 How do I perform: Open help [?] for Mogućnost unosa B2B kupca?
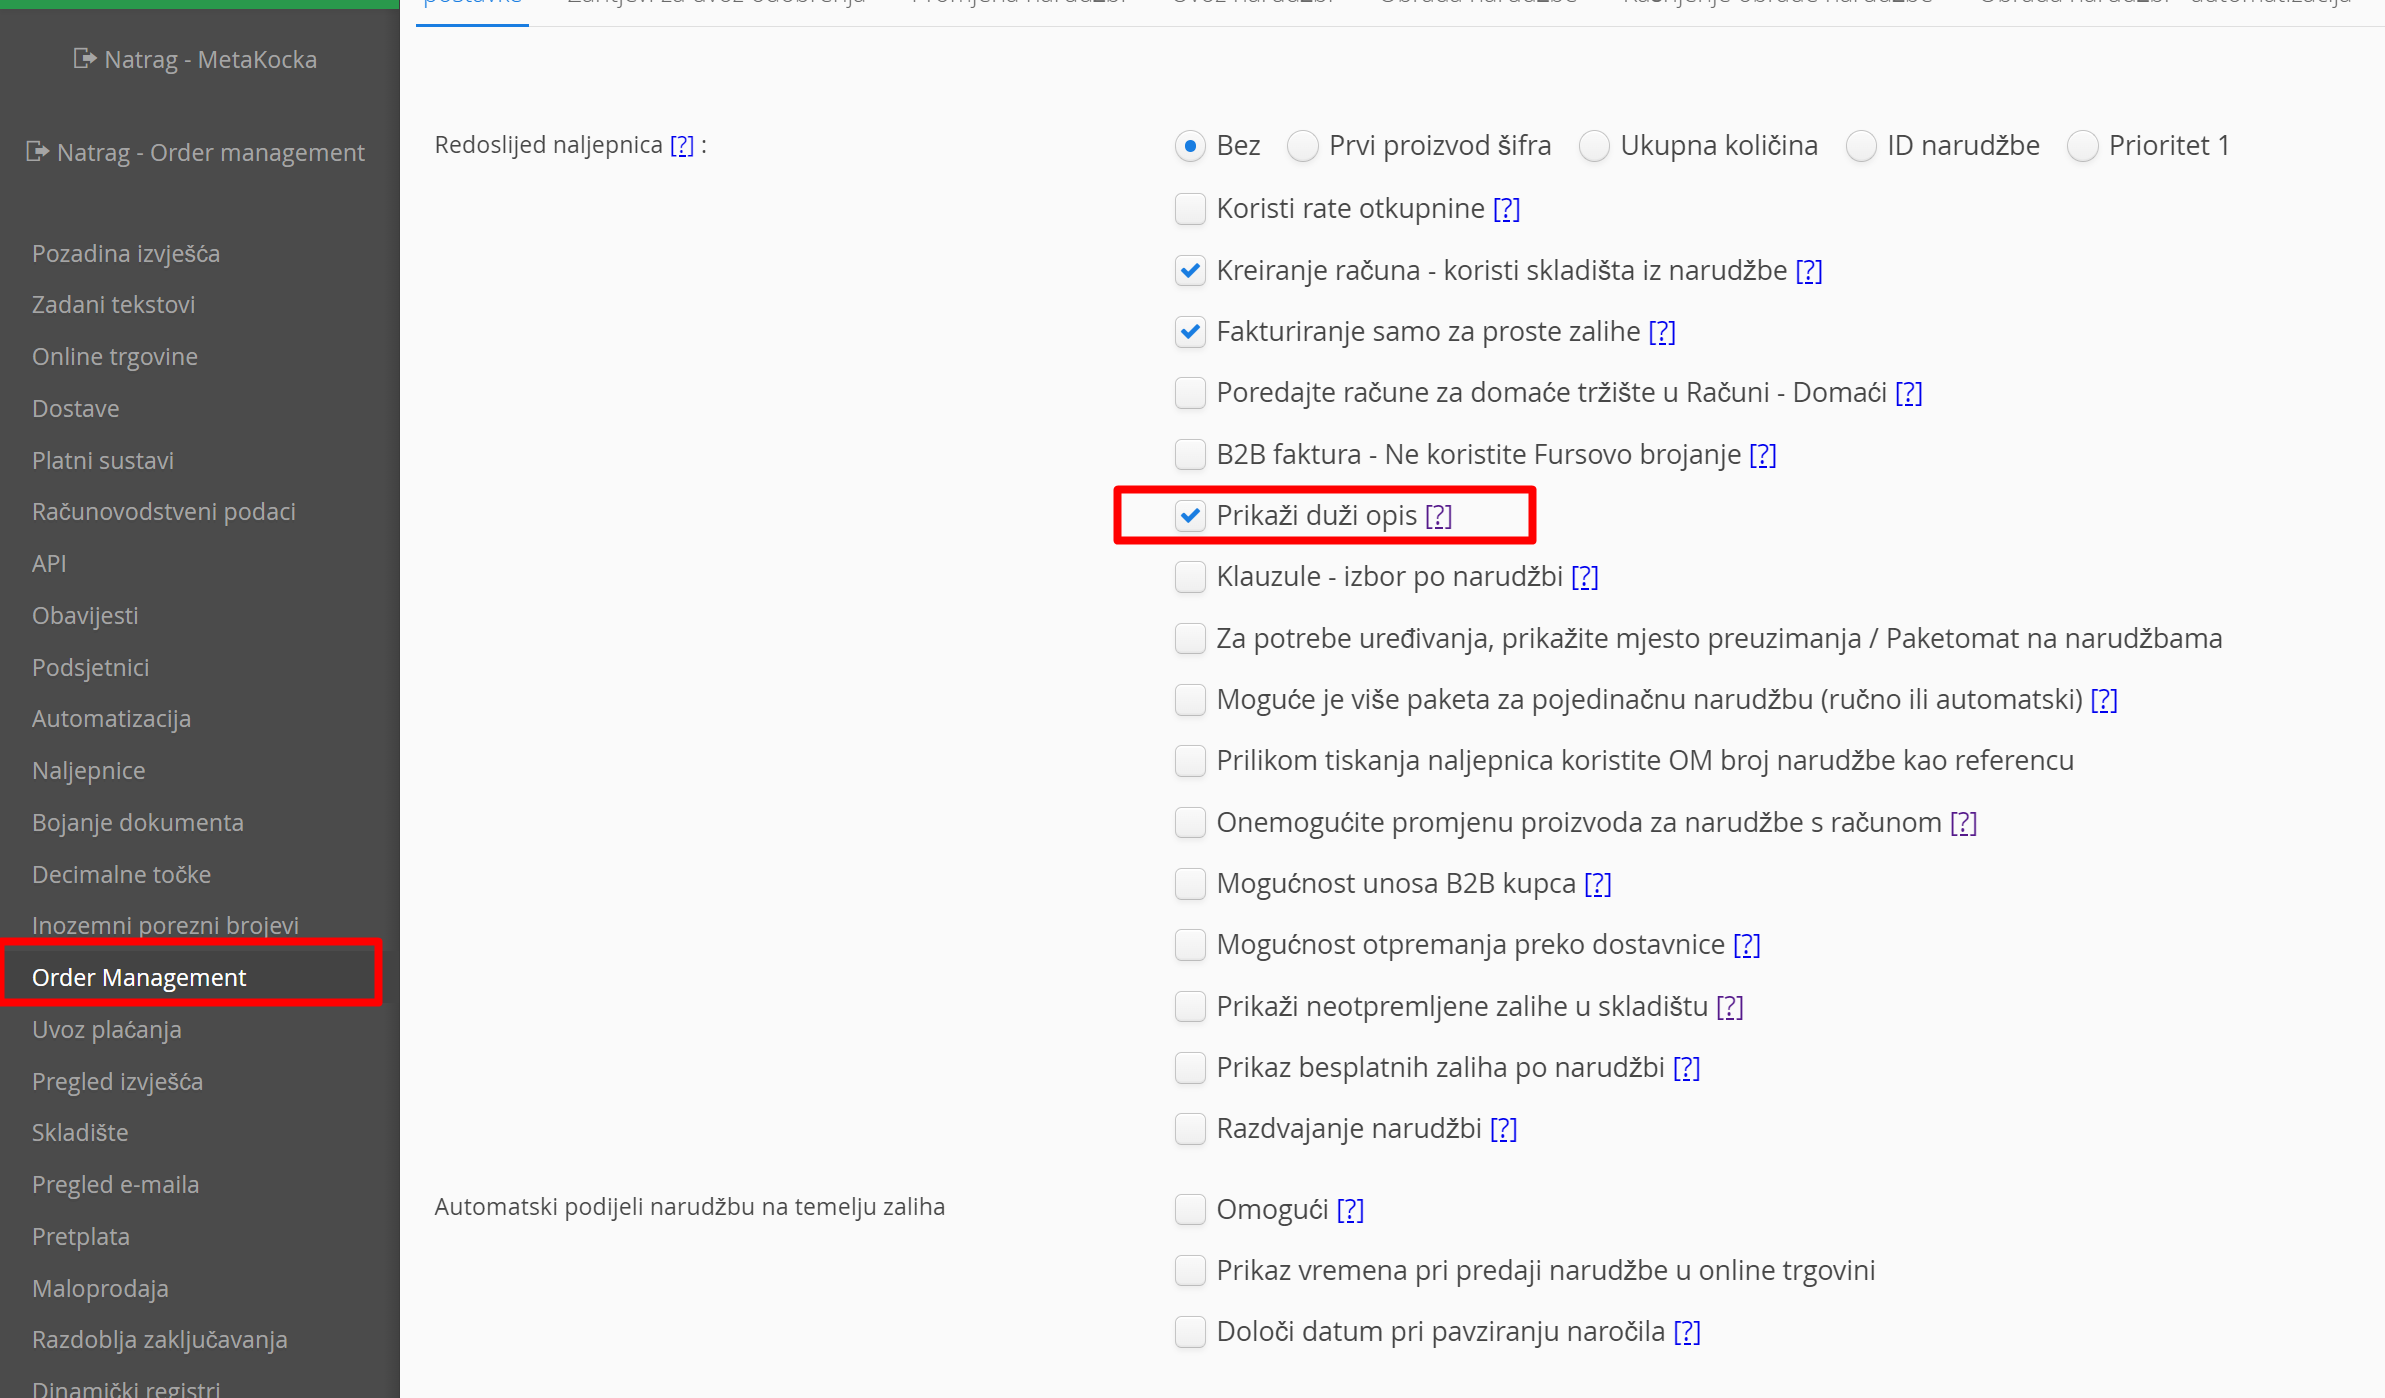pyautogui.click(x=1597, y=884)
